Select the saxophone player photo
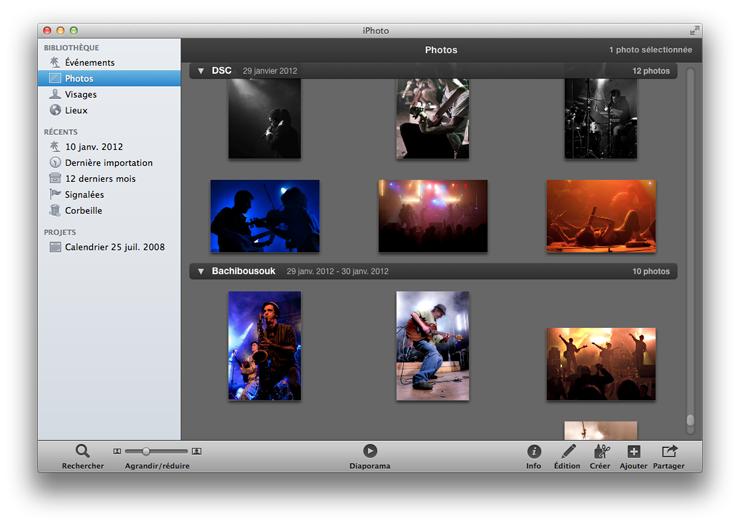 pos(264,346)
